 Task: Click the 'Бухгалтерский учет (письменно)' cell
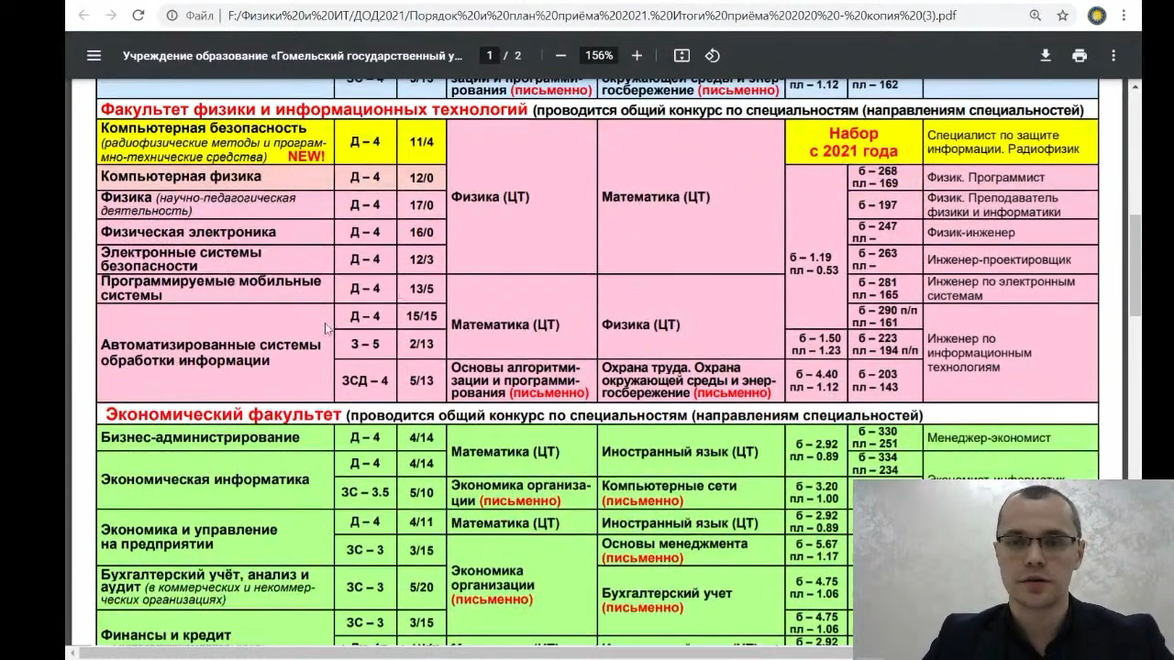(x=690, y=600)
